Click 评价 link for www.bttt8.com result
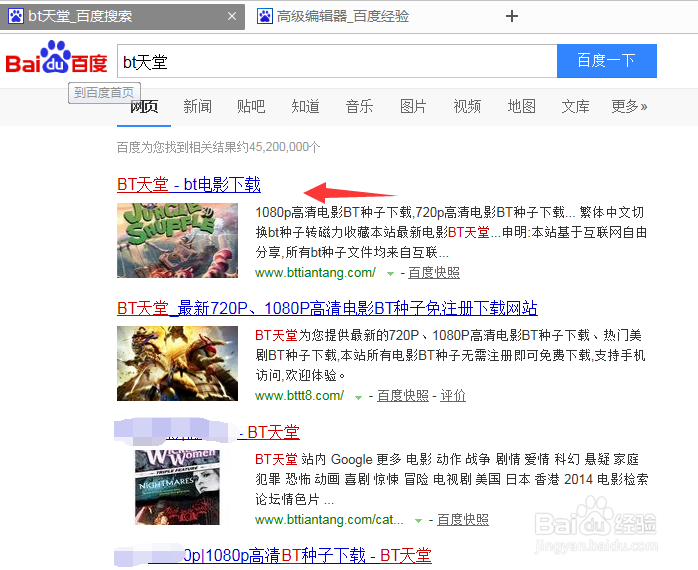698x570 pixels. (453, 395)
